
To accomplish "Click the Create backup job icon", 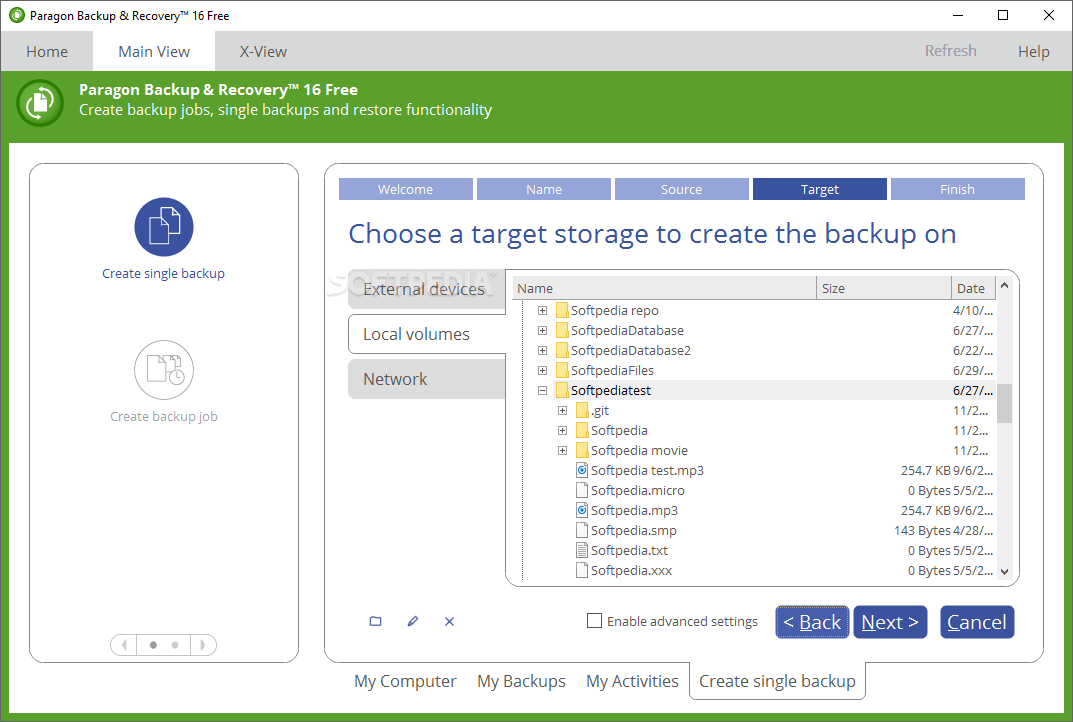I will point(164,370).
